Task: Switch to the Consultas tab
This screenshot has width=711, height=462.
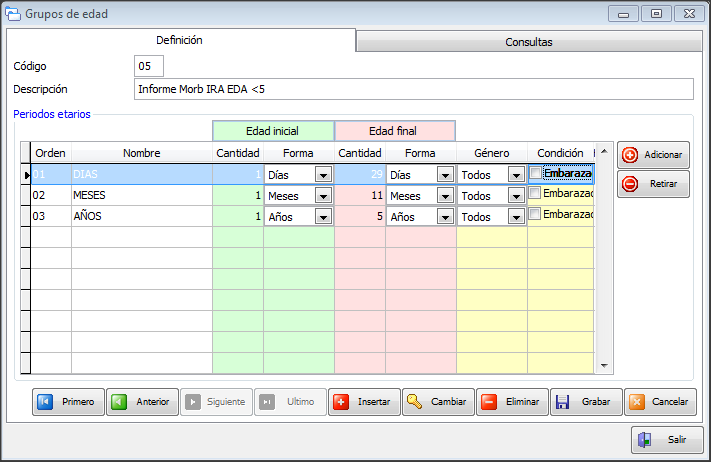Action: click(x=529, y=42)
